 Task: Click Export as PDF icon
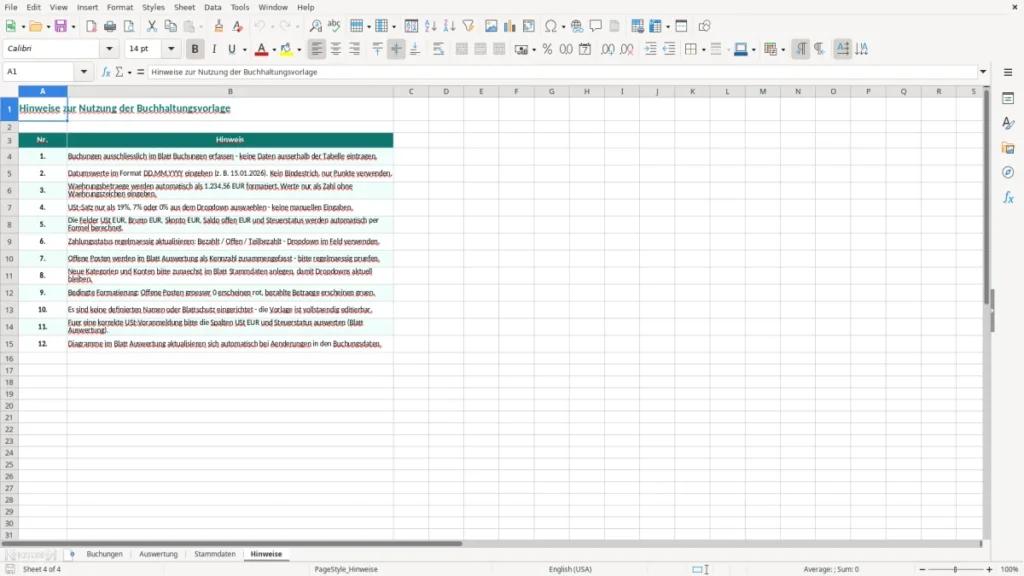click(91, 26)
